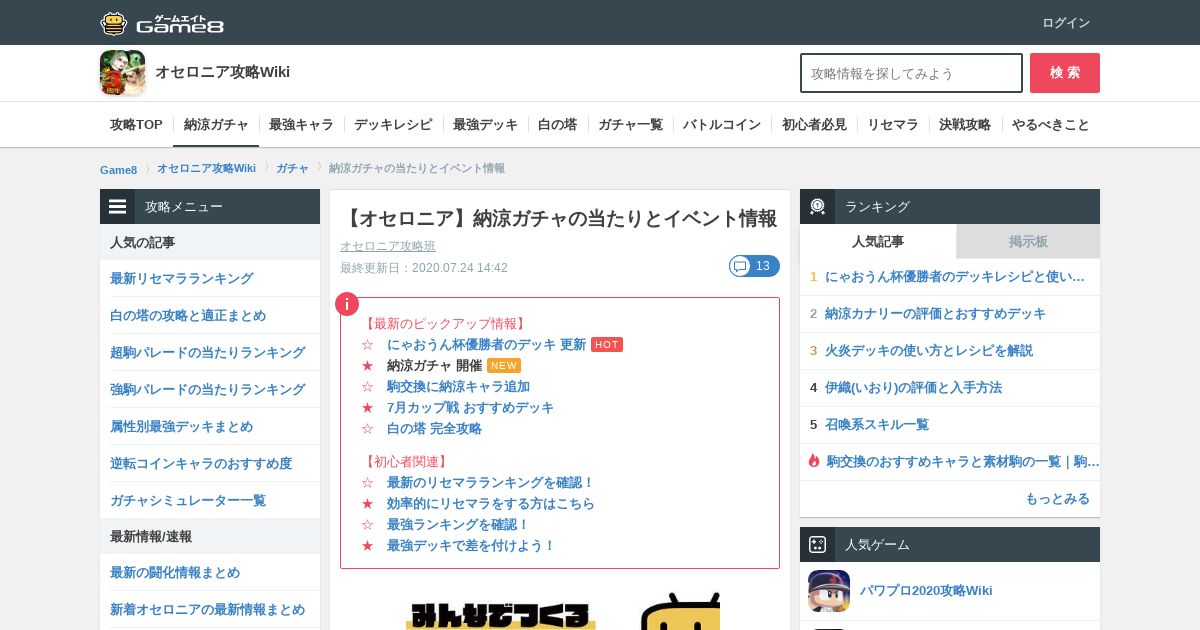Screen dimensions: 1200x630
Task: Open 属性別最強デッキまとめ sidebar link
Action: click(181, 426)
